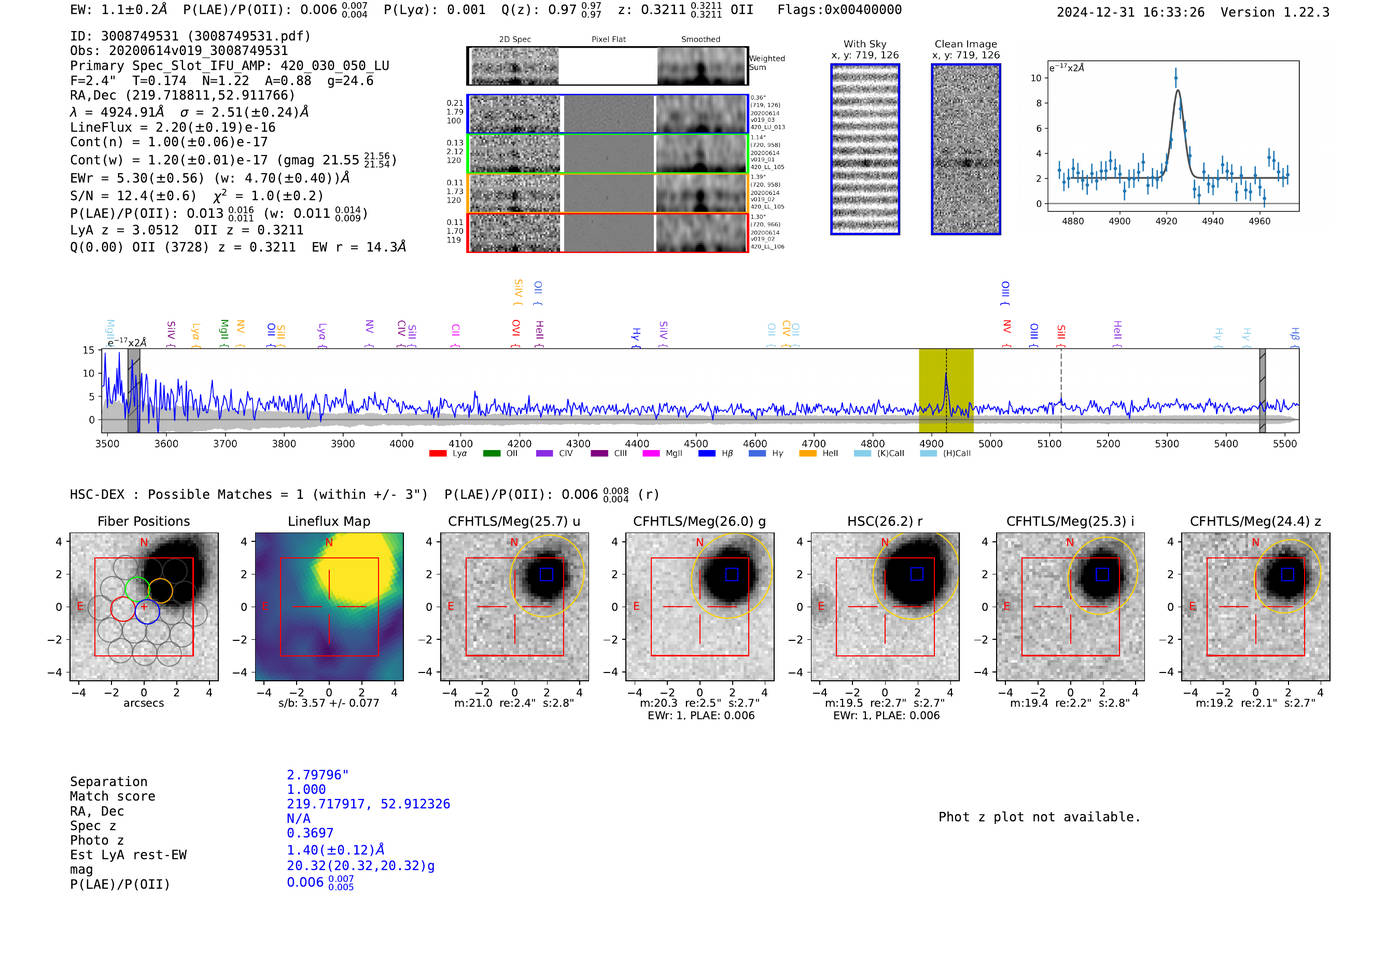The image size is (1400, 953).
Task: Click the With Sky cutout image
Action: coord(865,149)
